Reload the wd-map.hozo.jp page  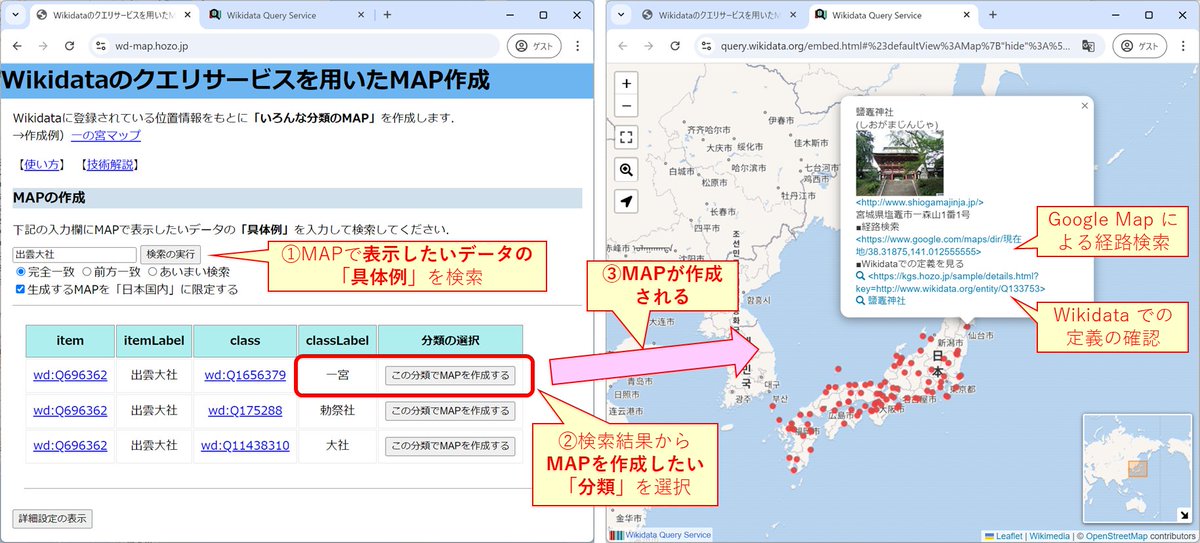tap(69, 46)
